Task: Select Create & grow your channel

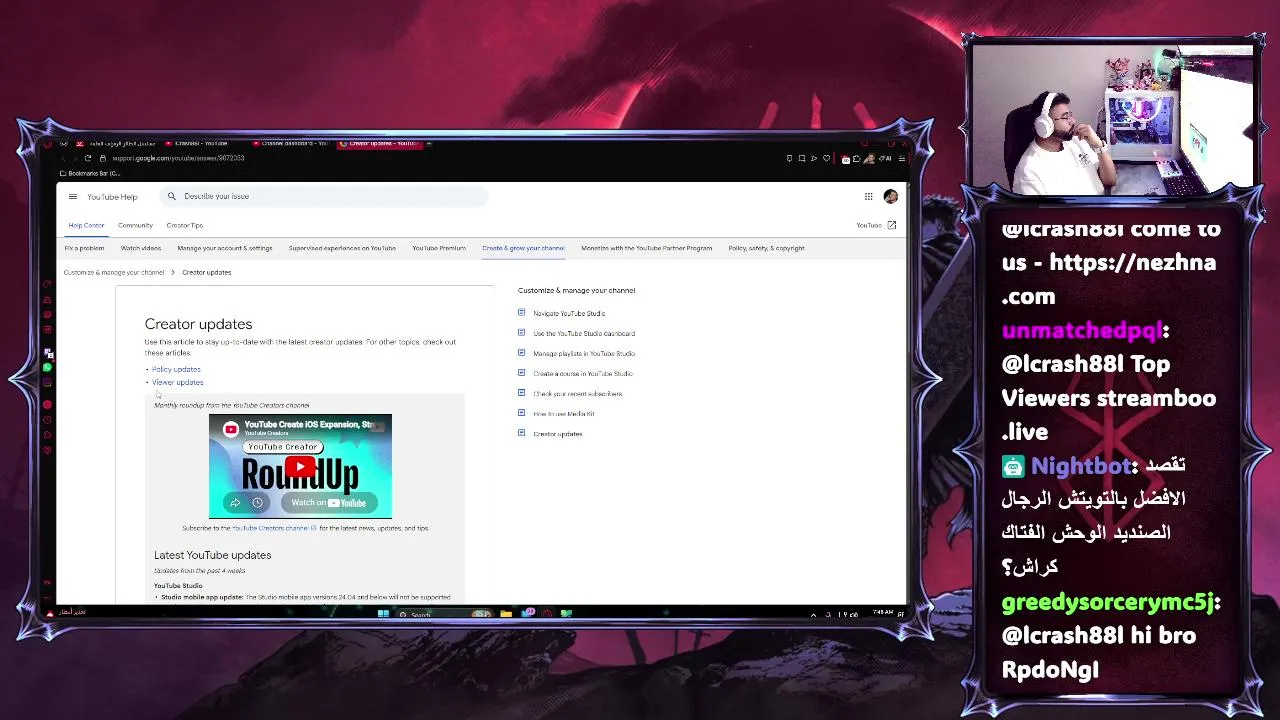Action: (523, 248)
